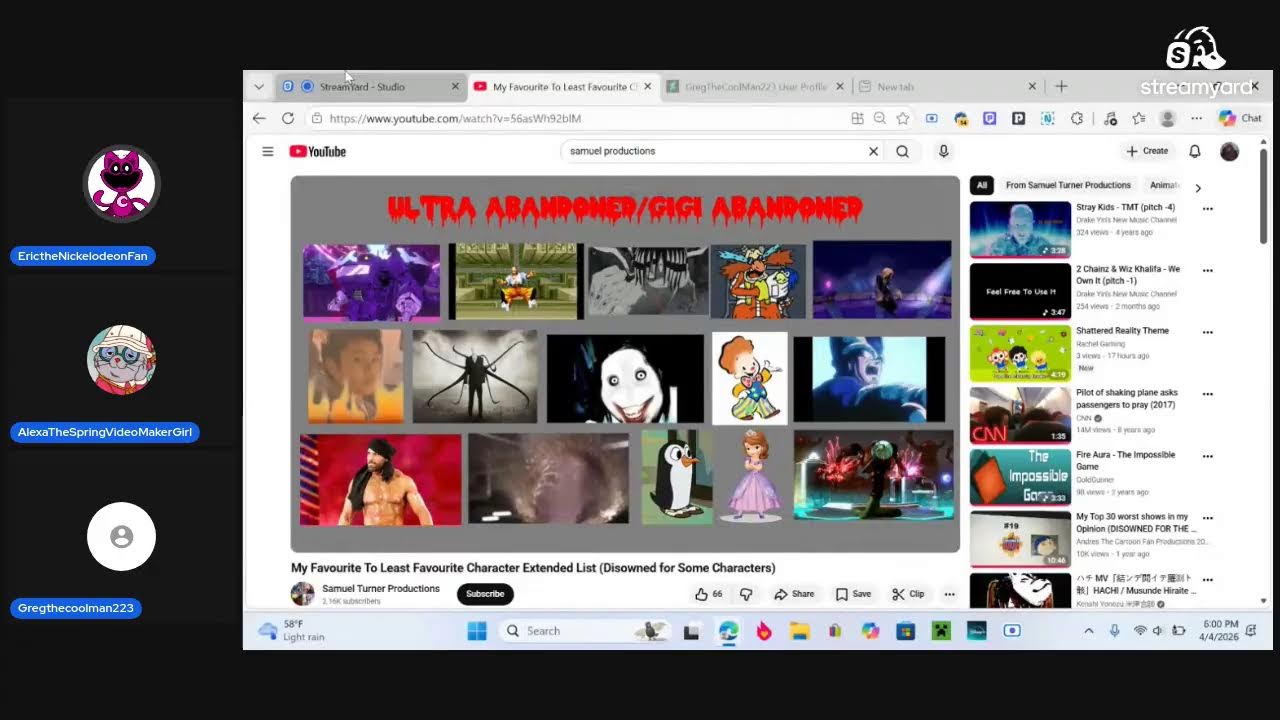Screen dimensions: 1280x720
Task: Click the Clip button
Action: tap(908, 594)
